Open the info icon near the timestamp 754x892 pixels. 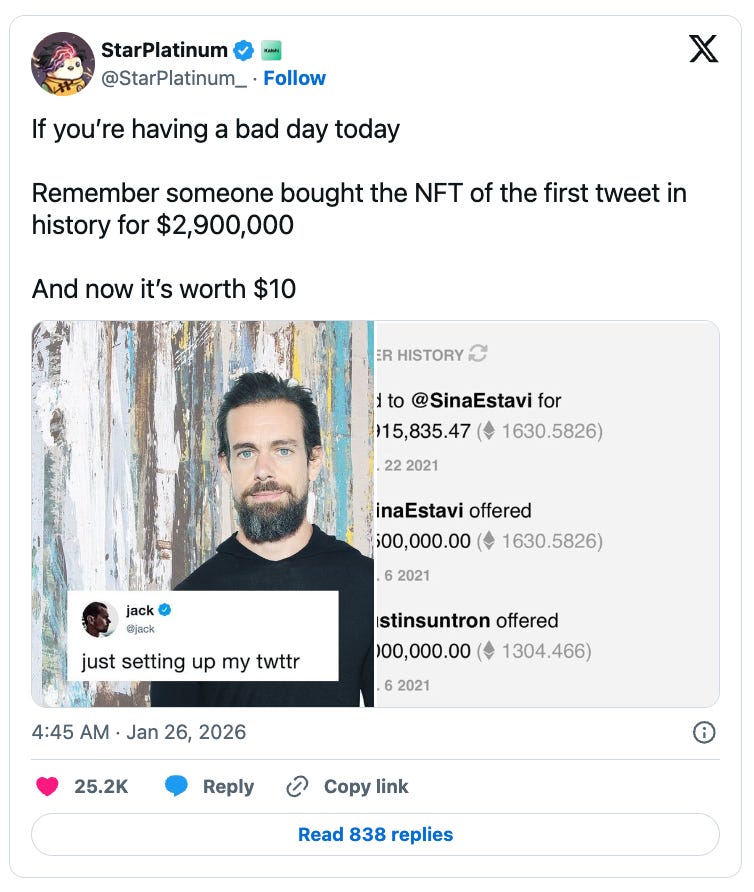[x=704, y=733]
